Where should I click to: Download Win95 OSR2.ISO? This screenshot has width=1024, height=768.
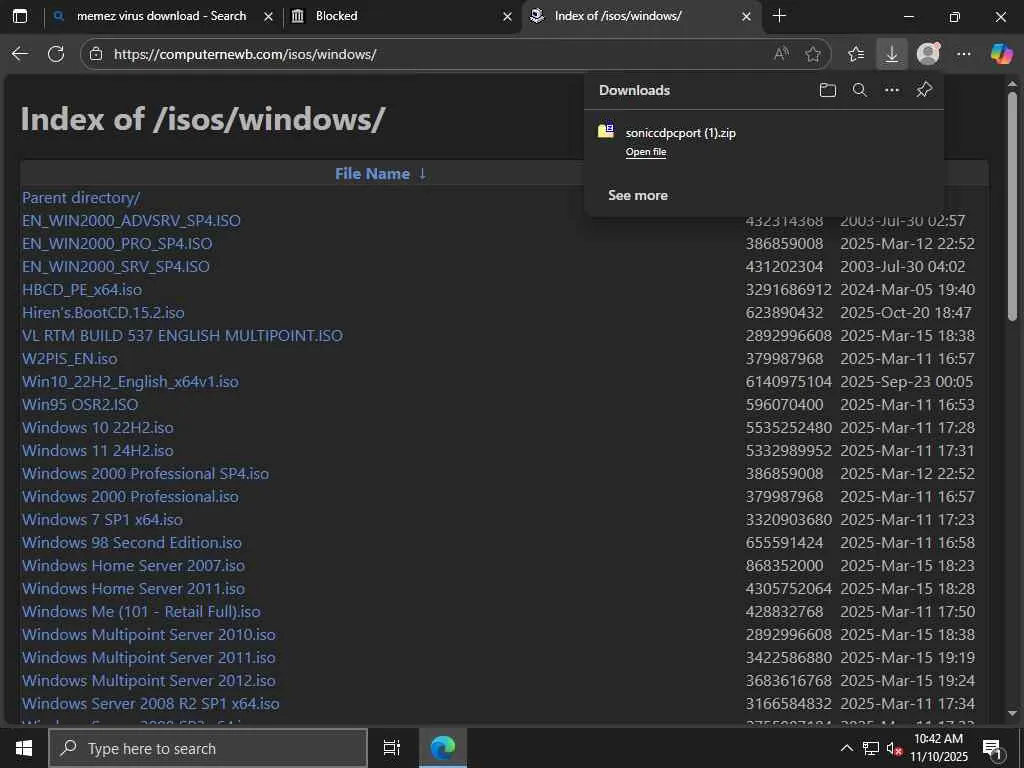[80, 404]
